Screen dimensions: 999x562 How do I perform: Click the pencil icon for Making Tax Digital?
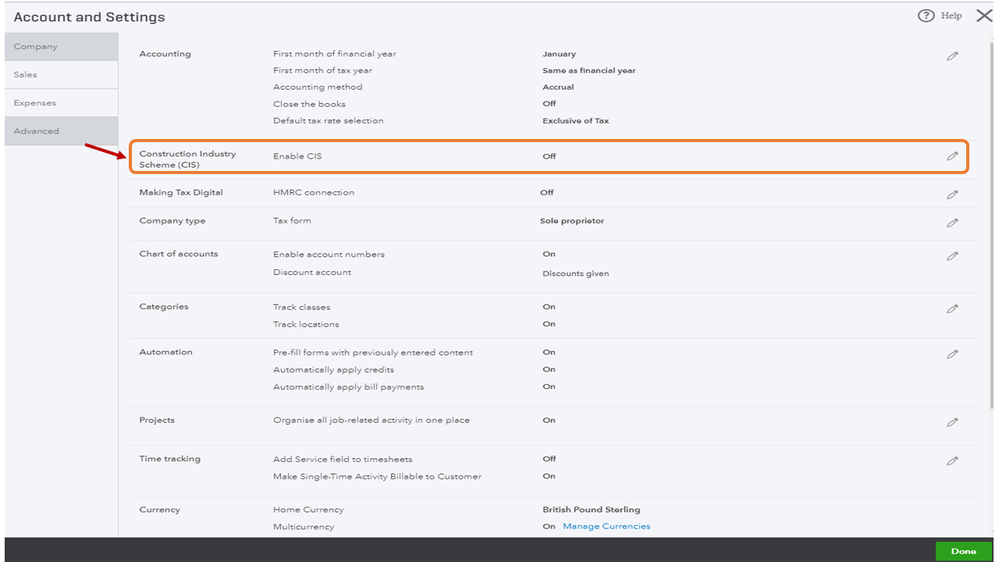(952, 195)
